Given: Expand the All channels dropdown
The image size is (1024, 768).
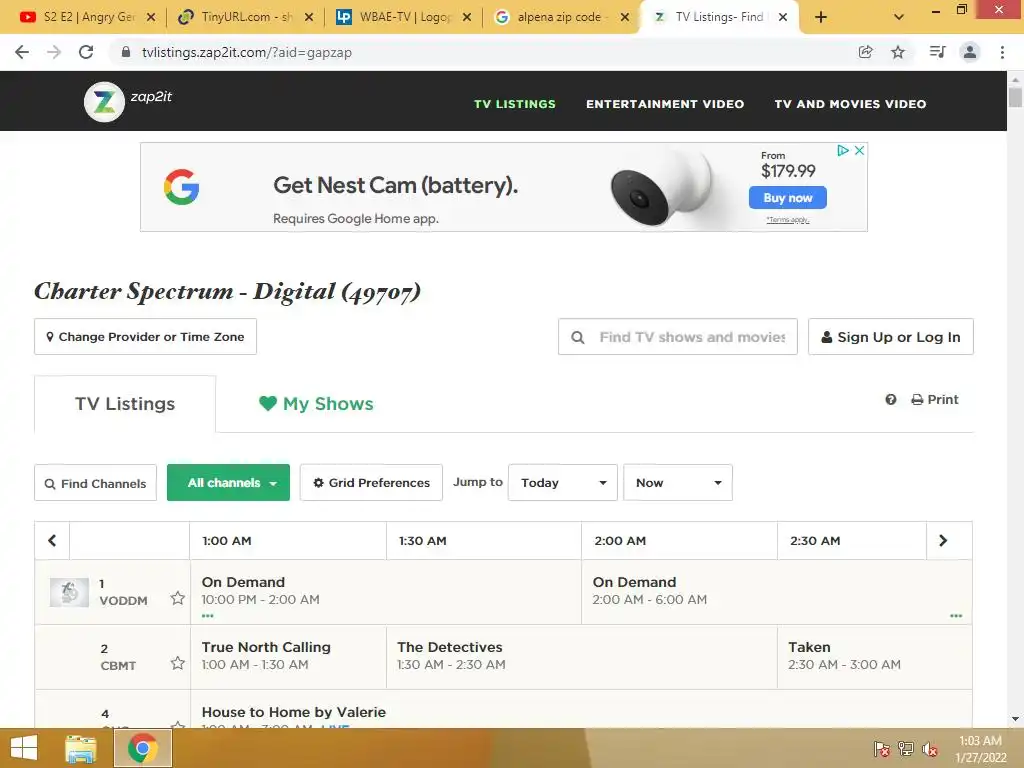Looking at the screenshot, I should 229,483.
